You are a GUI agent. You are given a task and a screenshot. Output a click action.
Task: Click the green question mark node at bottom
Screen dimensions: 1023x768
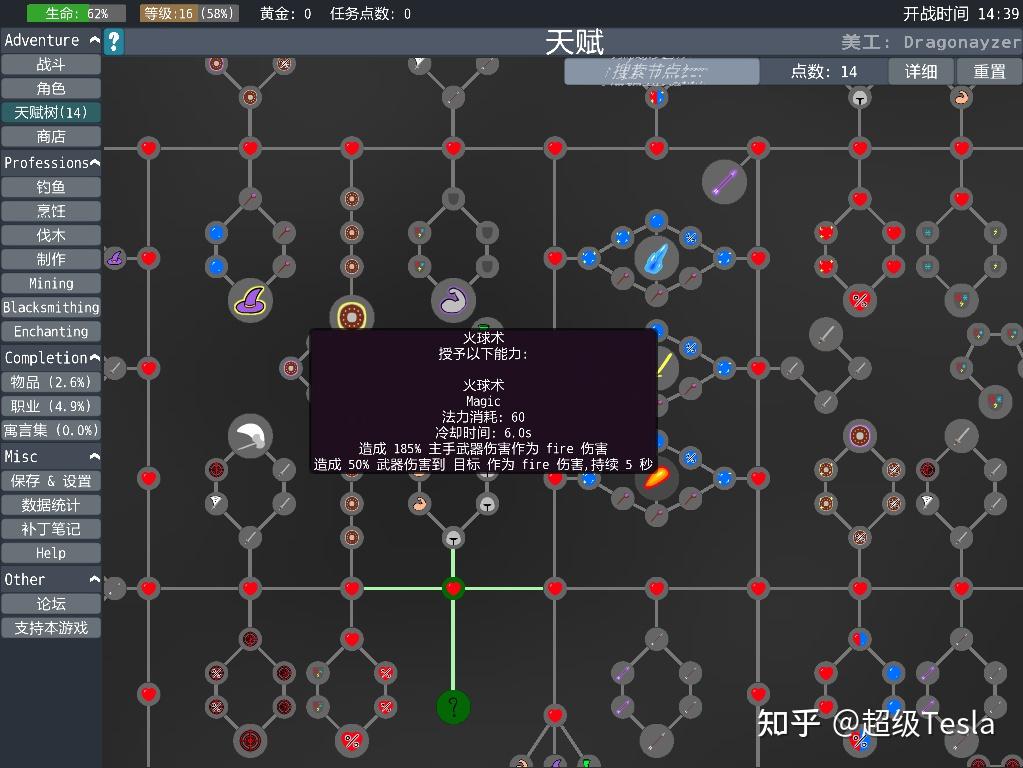pos(453,707)
